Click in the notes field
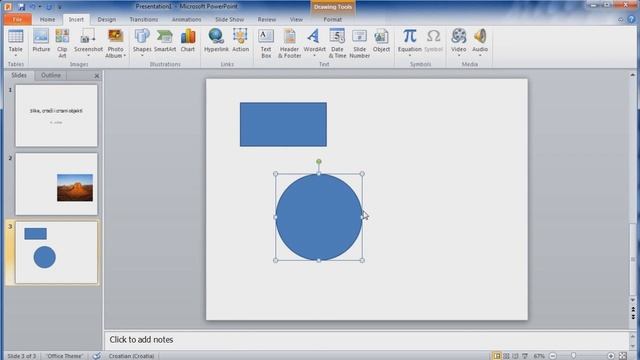The image size is (640, 360). click(x=367, y=340)
